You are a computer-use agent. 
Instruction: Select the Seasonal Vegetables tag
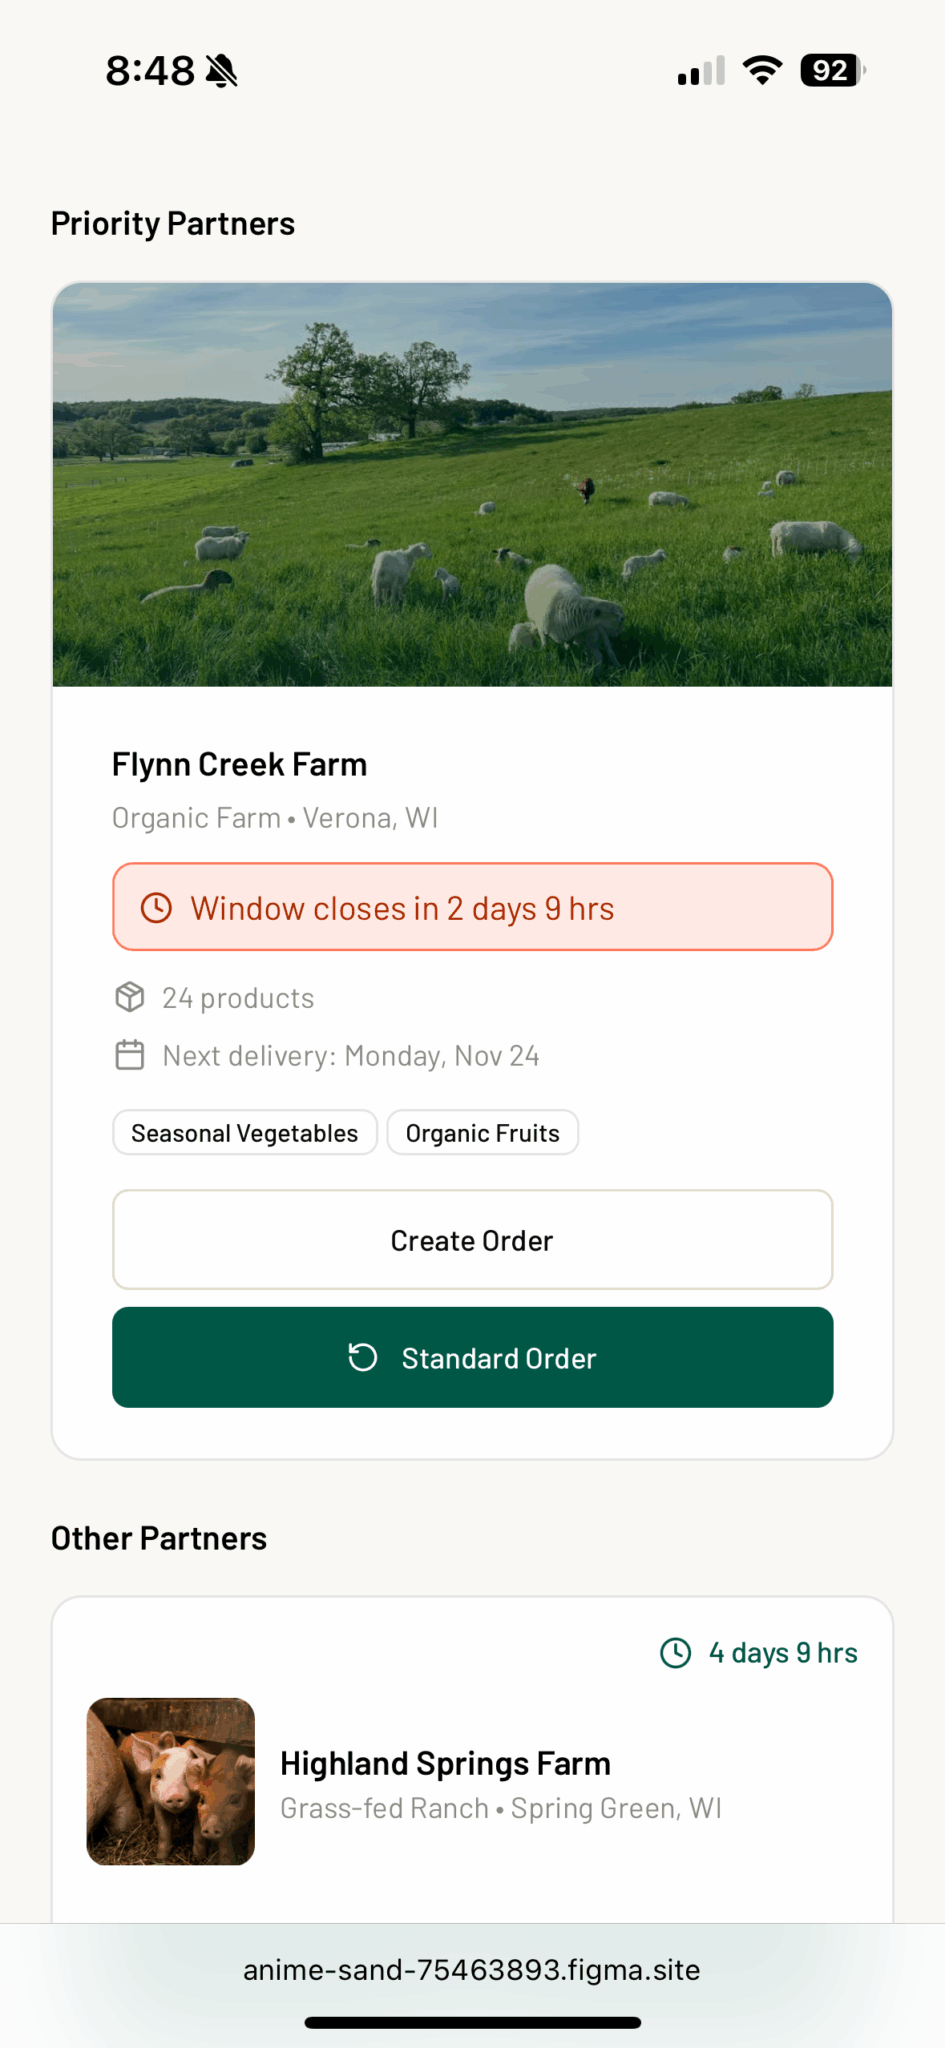pyautogui.click(x=245, y=1133)
